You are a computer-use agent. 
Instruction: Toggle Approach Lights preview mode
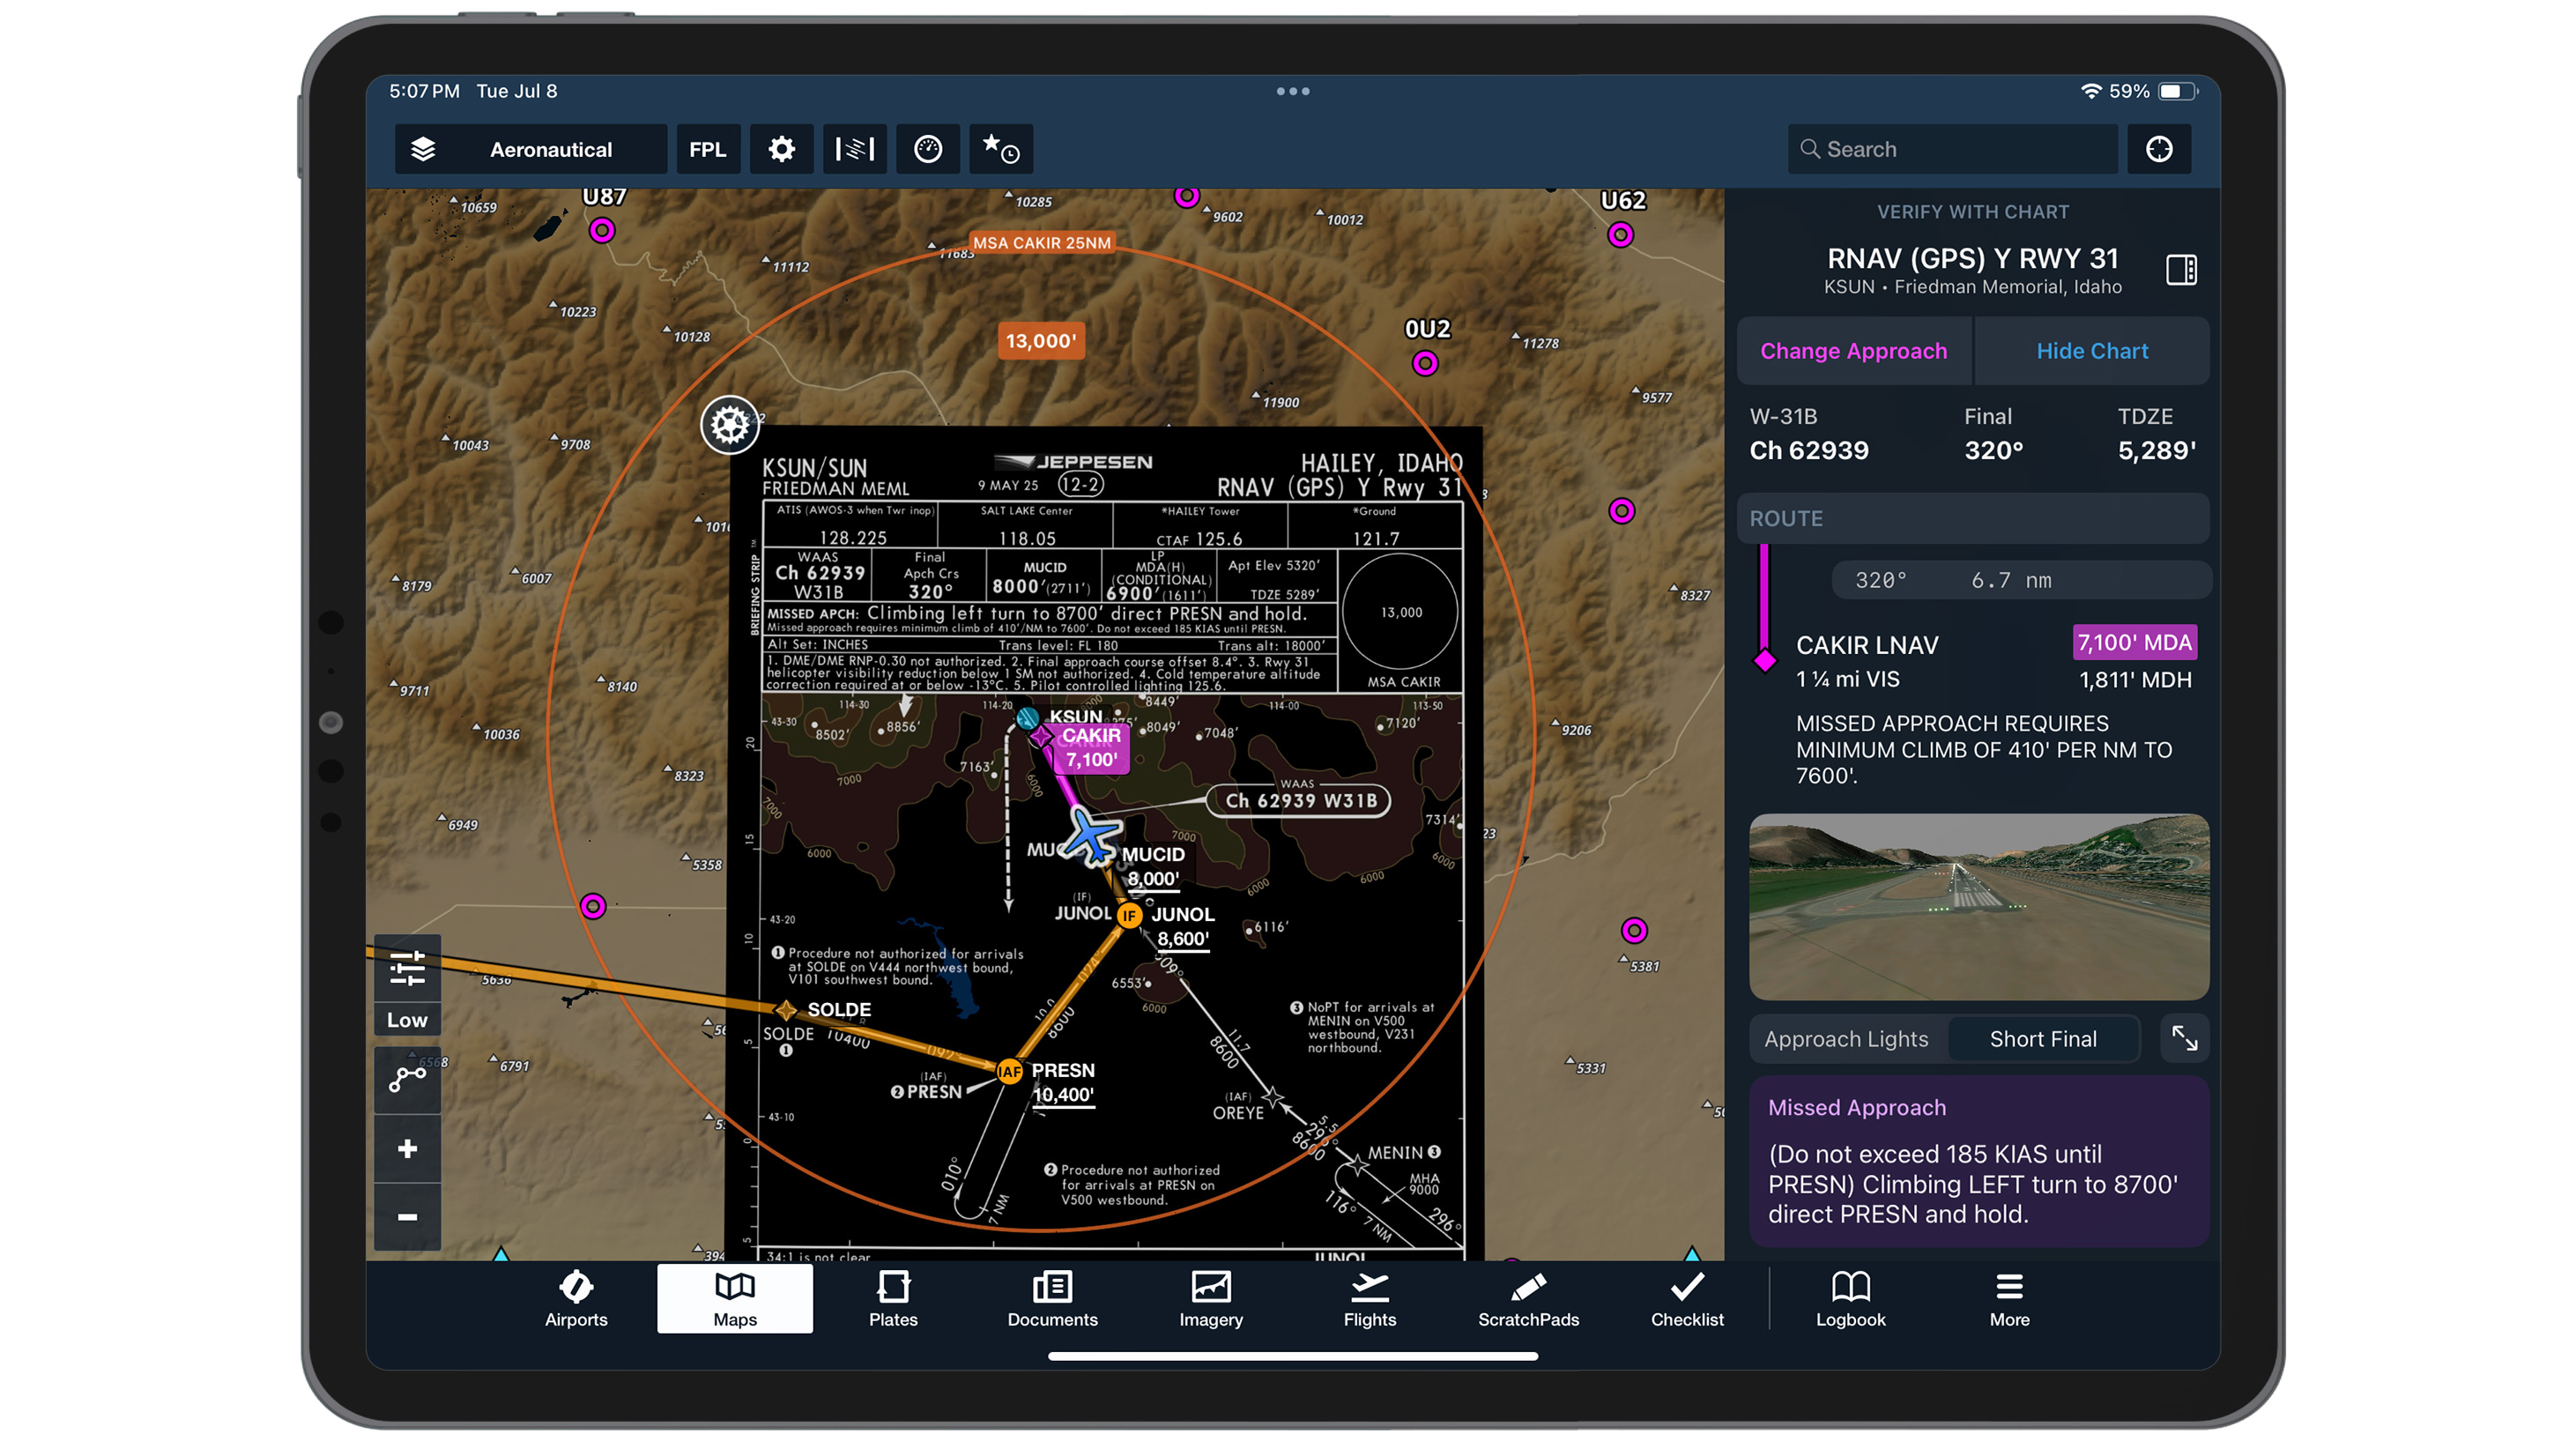pos(1848,1039)
